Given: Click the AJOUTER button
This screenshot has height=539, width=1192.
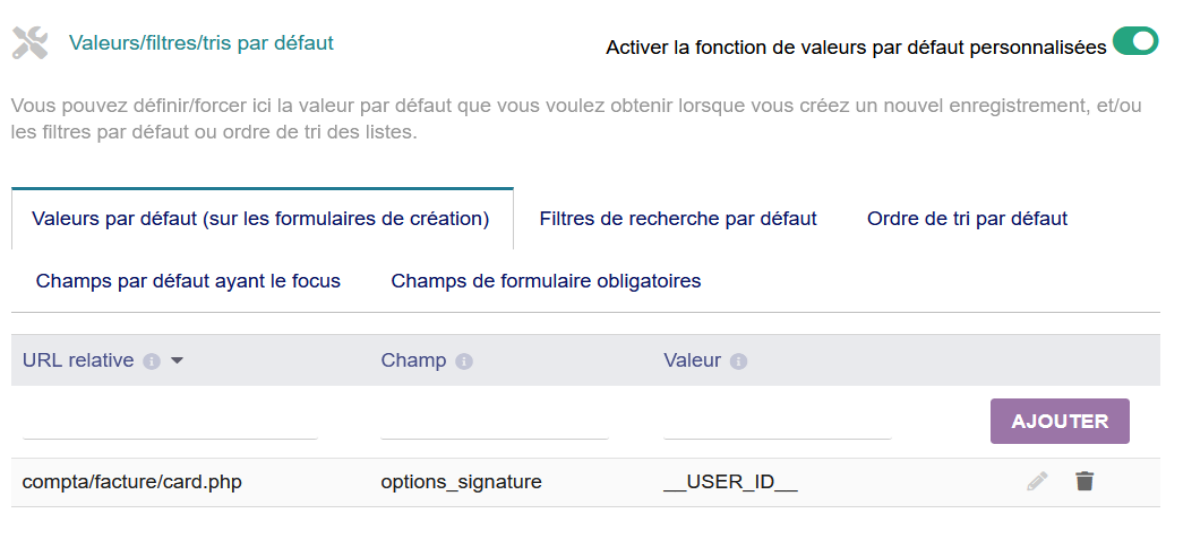Looking at the screenshot, I should point(1060,421).
